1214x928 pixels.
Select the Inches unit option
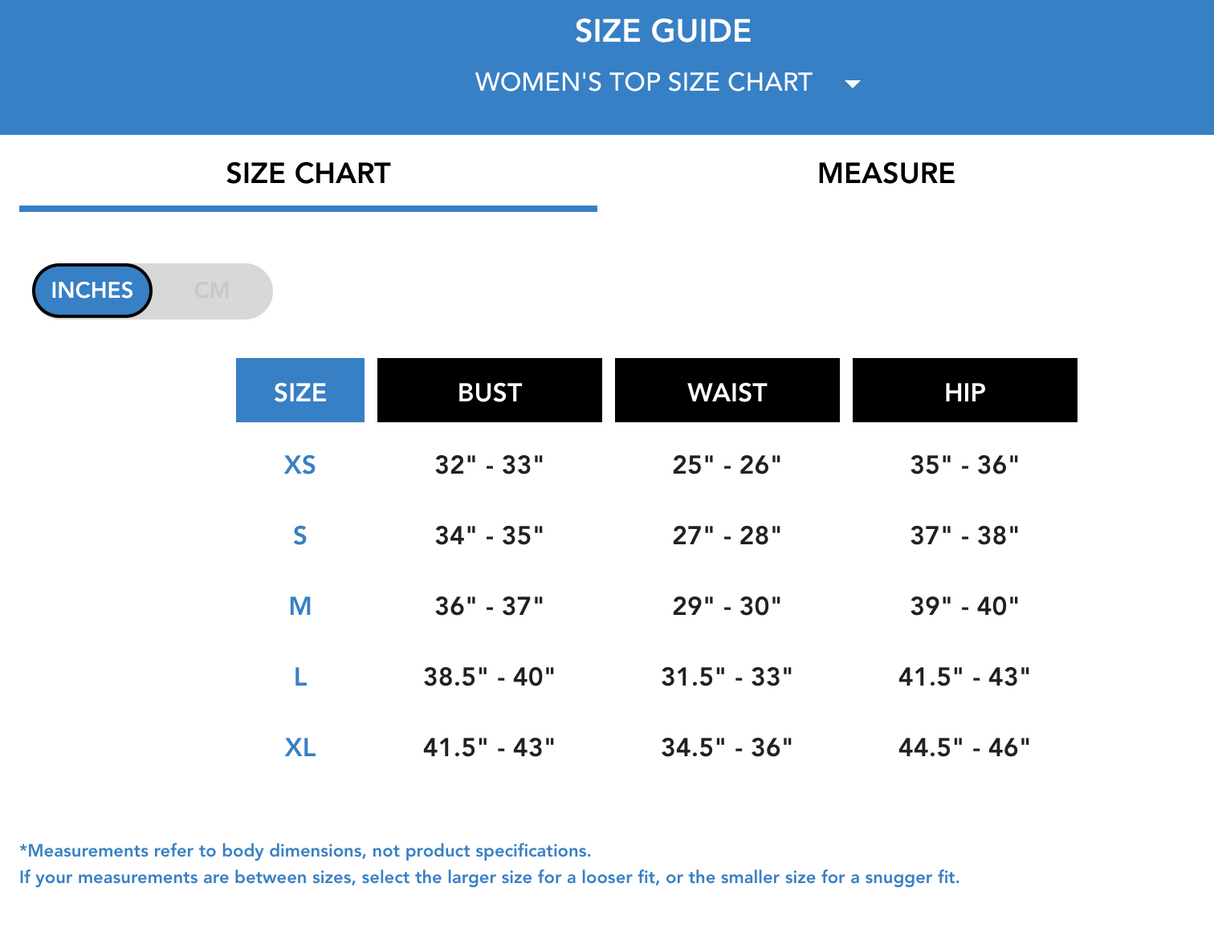pos(92,291)
